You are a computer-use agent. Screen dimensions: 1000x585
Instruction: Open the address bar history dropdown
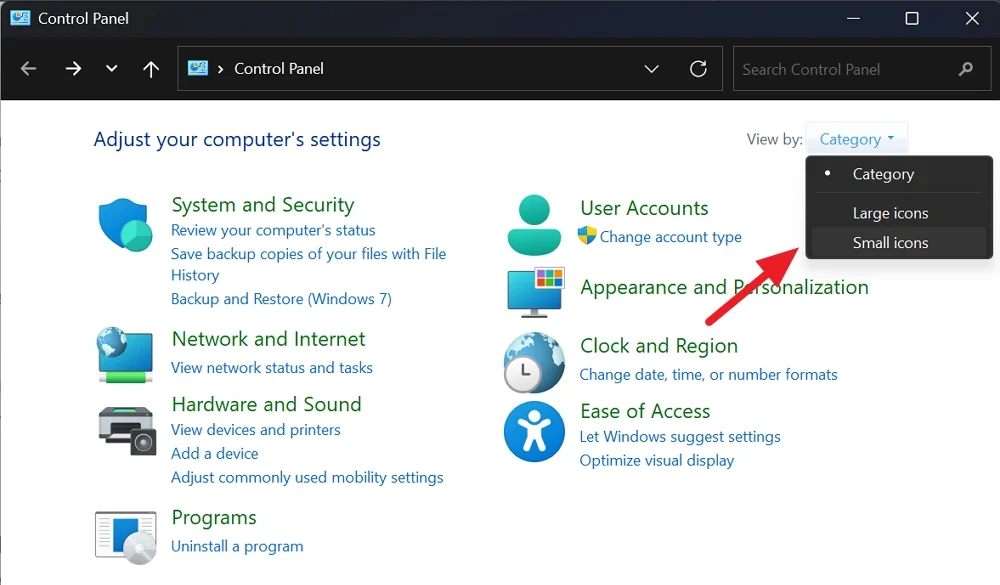coord(652,69)
